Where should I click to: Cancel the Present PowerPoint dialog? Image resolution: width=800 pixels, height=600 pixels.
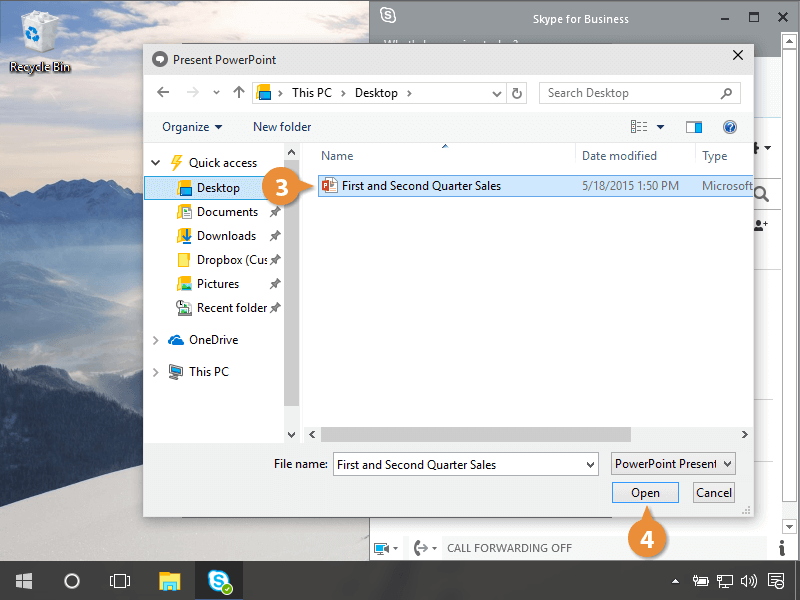(714, 493)
